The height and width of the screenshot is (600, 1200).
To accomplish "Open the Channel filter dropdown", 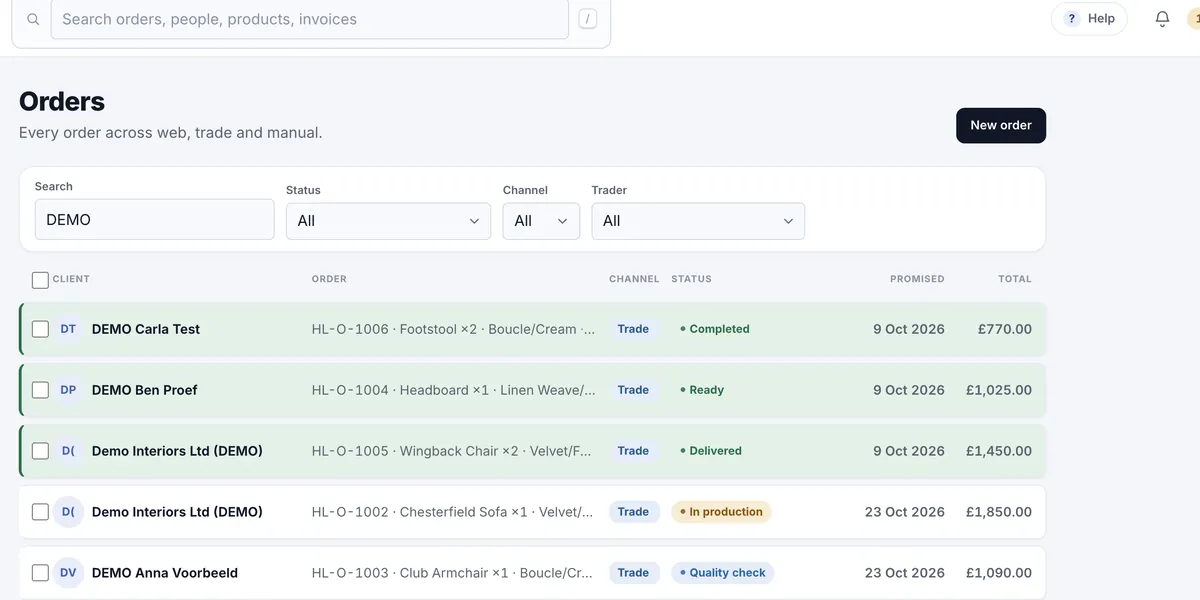I will 541,221.
